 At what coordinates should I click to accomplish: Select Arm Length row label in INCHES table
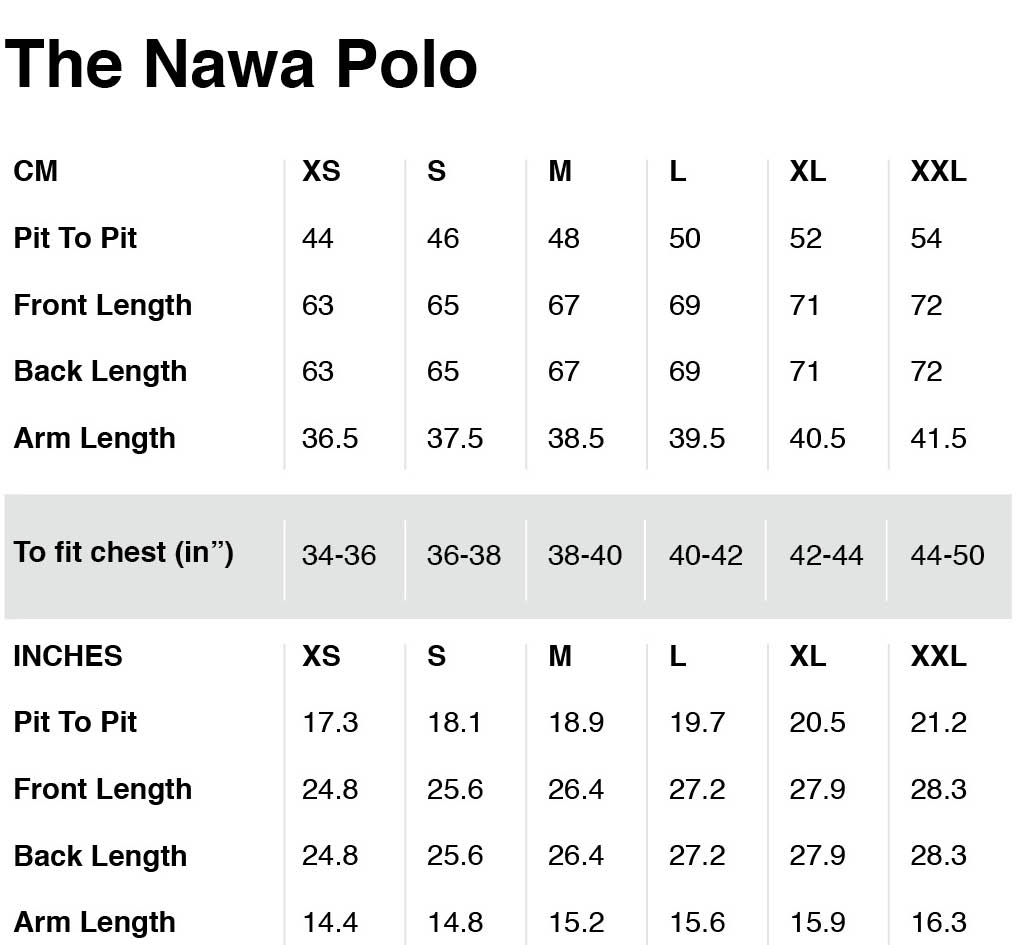point(94,923)
